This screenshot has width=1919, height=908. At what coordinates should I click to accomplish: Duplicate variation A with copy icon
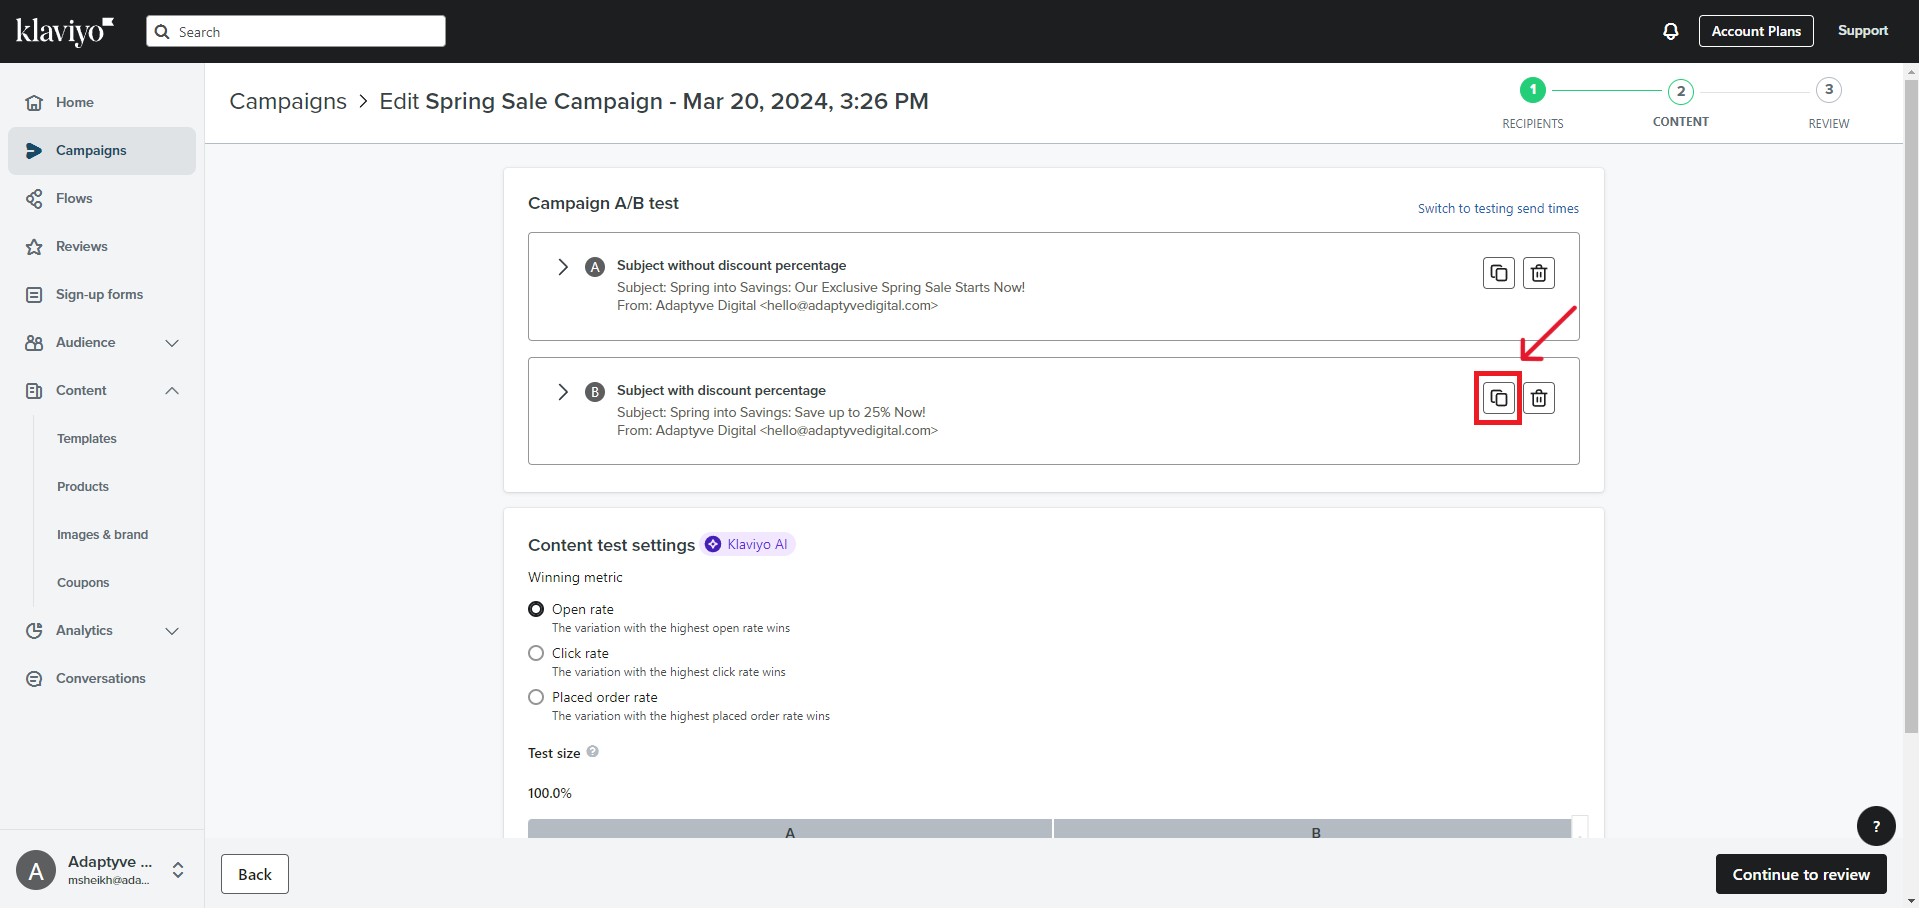1498,273
